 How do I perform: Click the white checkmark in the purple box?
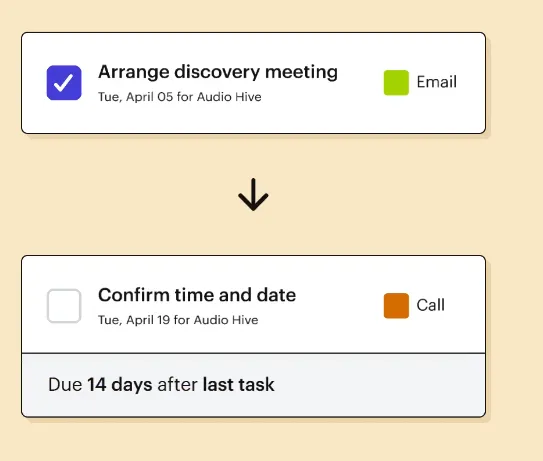coord(63,83)
